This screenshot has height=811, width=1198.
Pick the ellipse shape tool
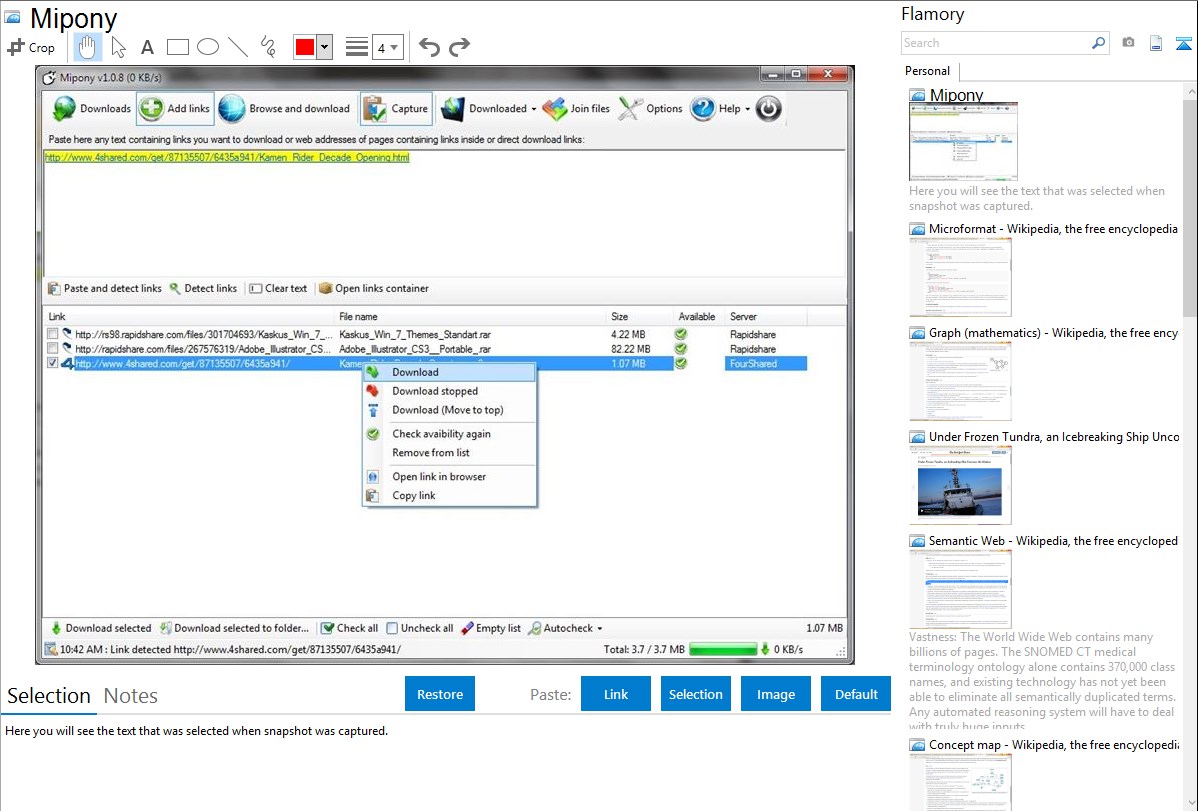[208, 47]
